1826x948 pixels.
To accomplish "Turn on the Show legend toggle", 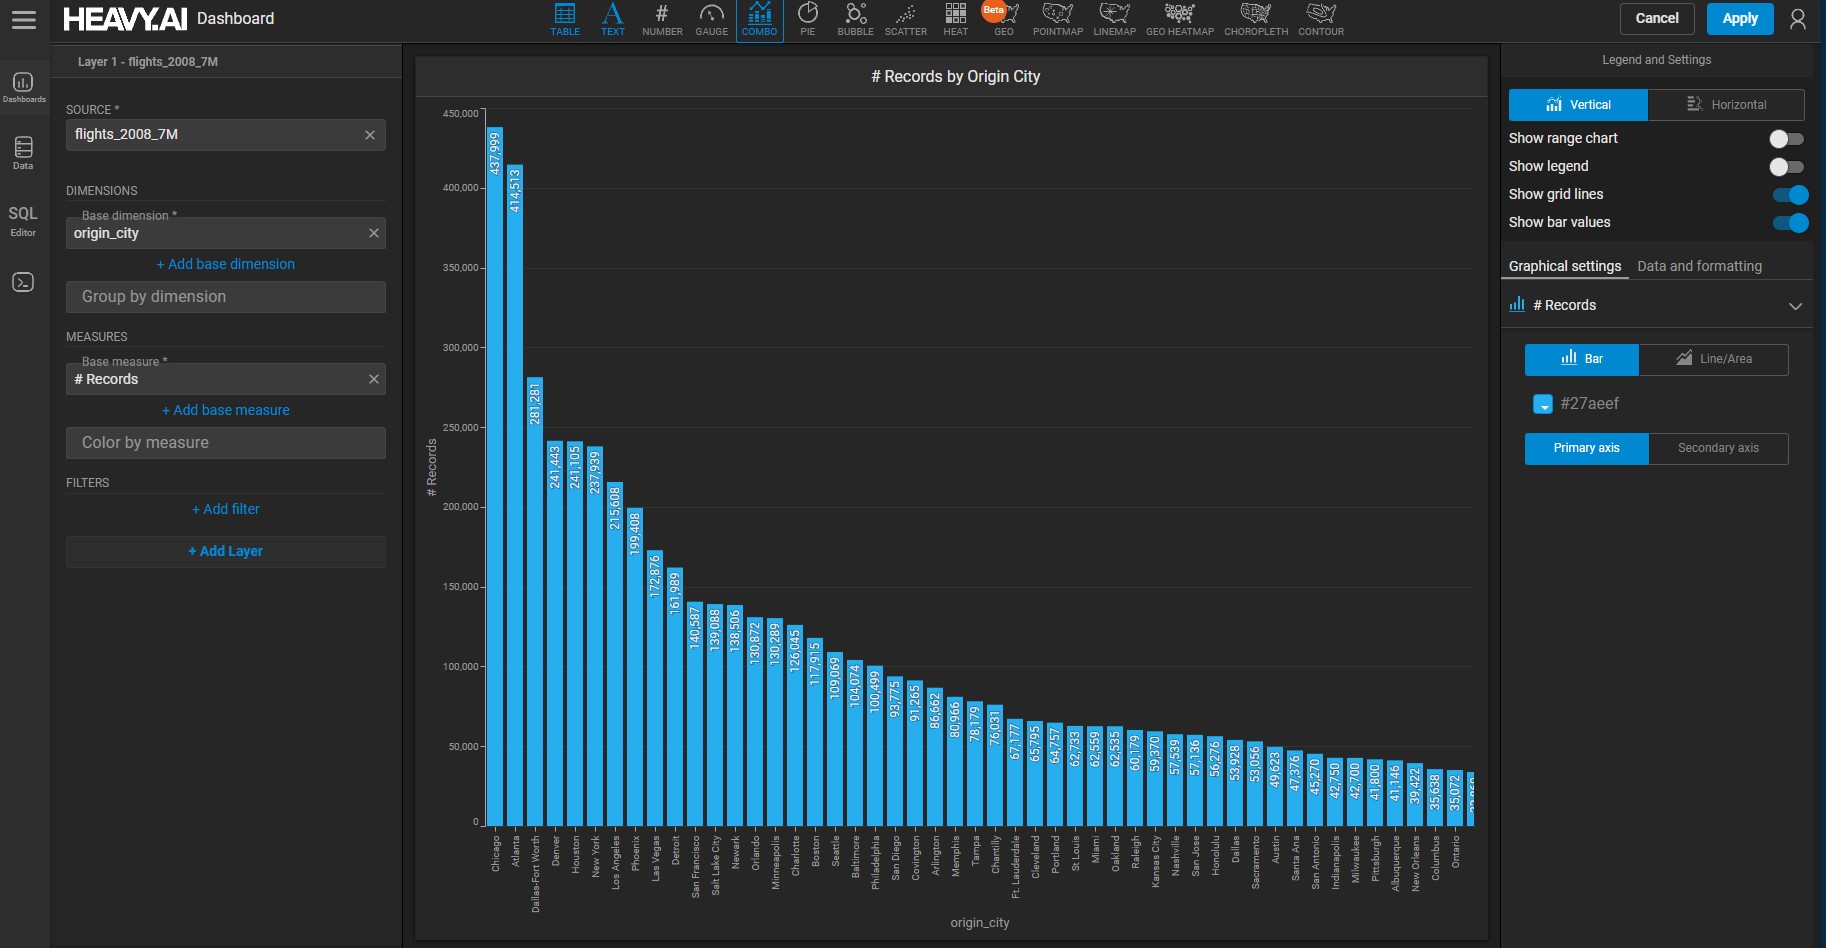I will click(x=1786, y=167).
